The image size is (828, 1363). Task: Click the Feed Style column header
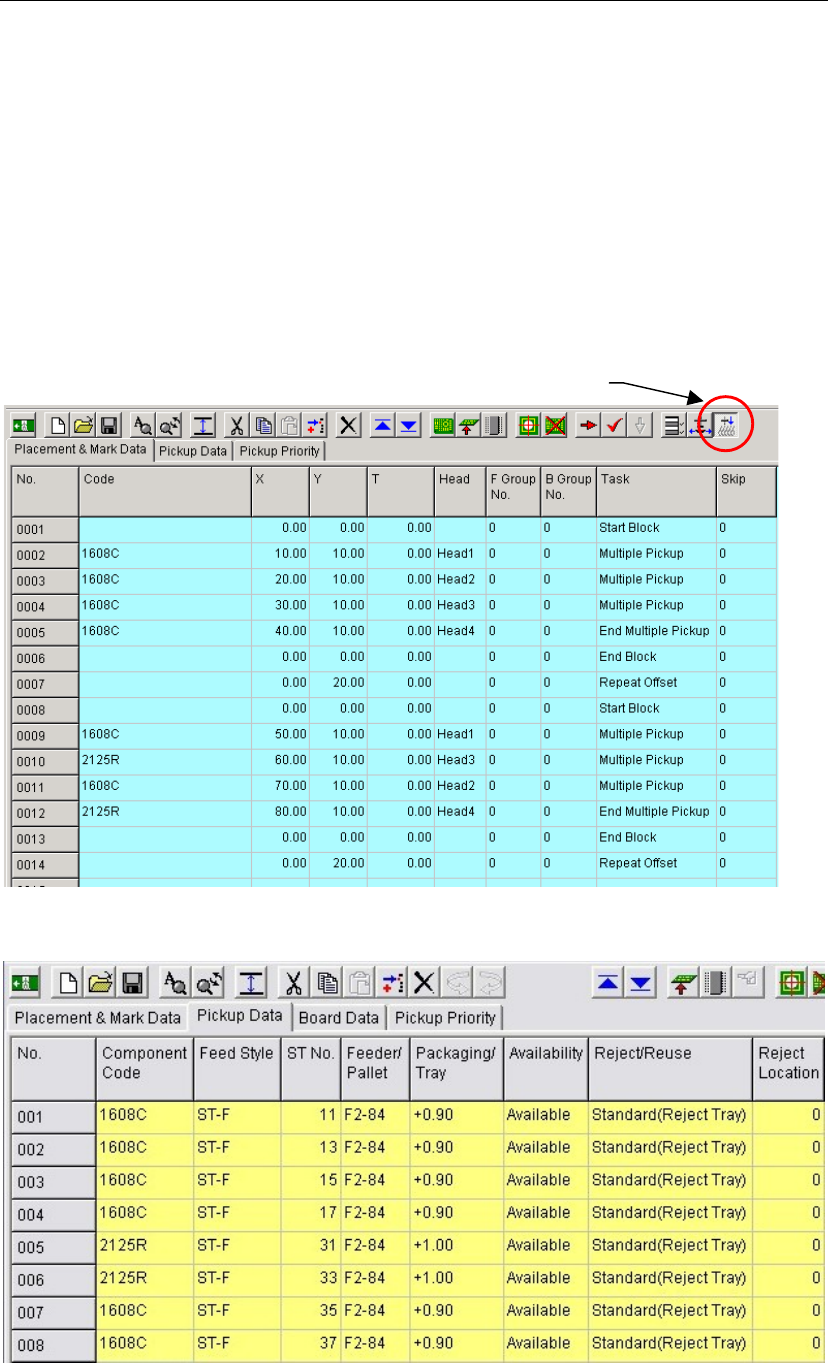(x=236, y=1054)
